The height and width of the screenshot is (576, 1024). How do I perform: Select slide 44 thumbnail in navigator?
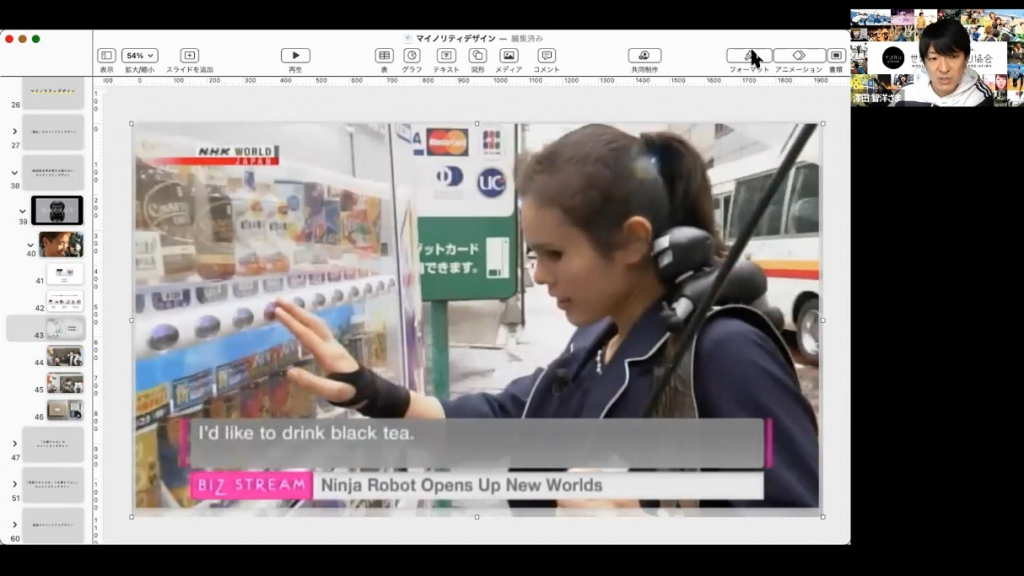coord(65,356)
